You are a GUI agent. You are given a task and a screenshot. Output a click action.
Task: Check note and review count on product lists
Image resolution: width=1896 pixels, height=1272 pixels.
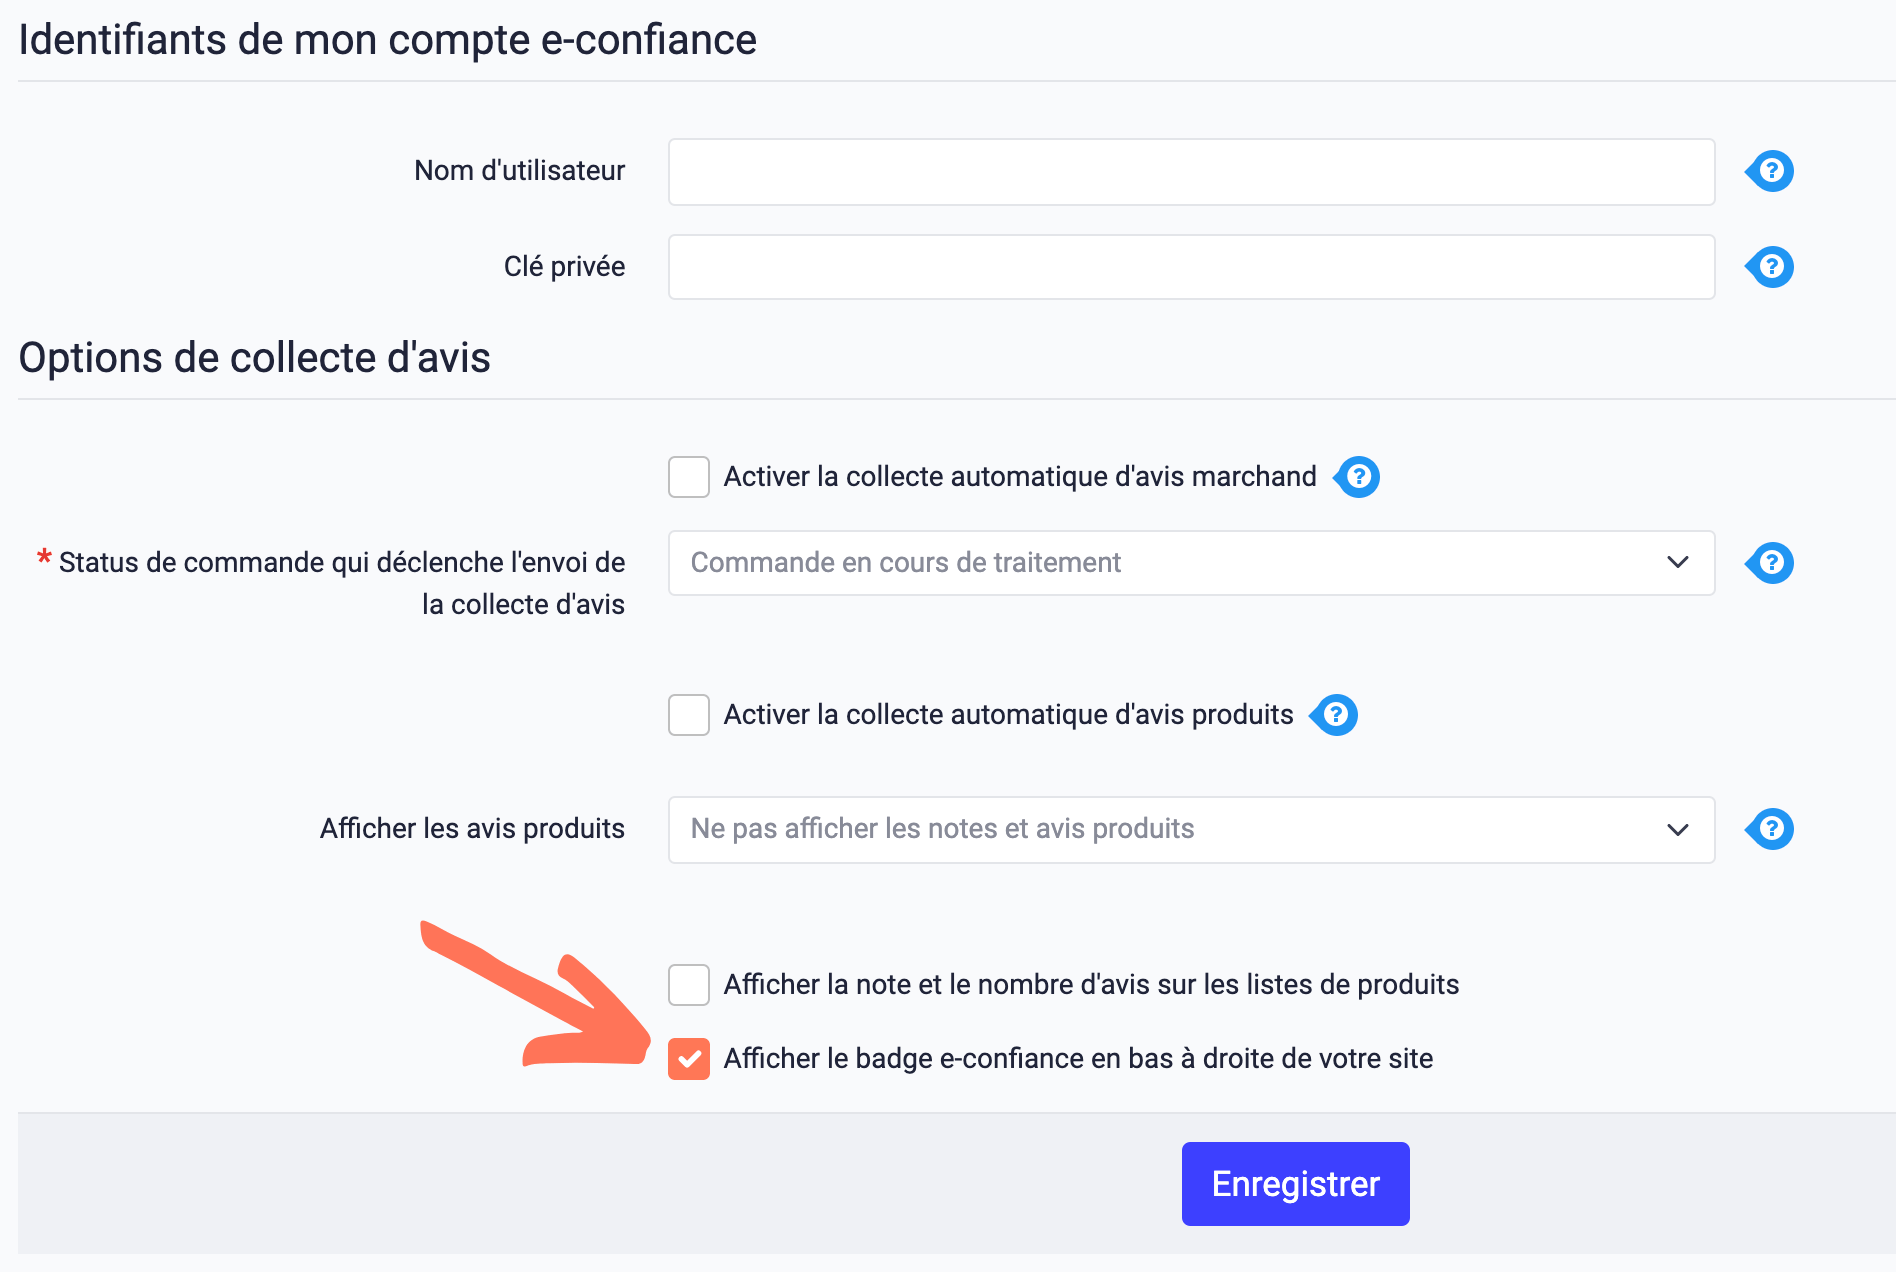(x=689, y=985)
